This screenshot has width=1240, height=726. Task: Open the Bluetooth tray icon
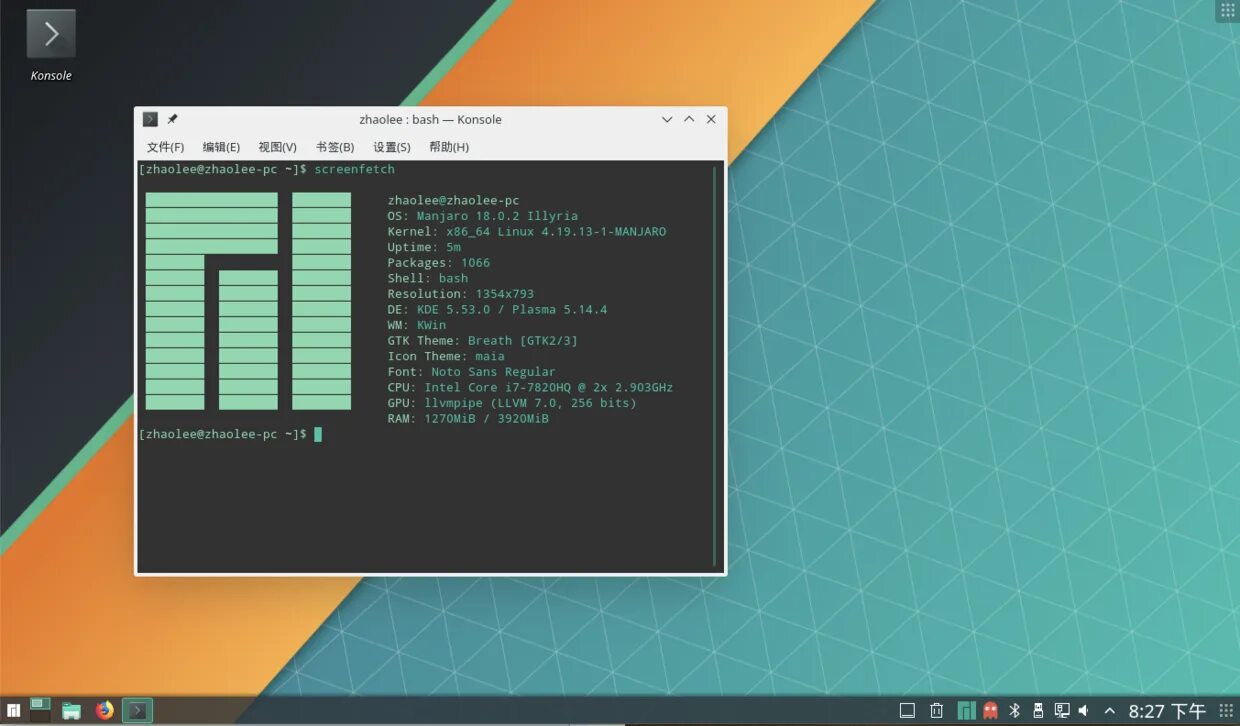coord(1014,710)
